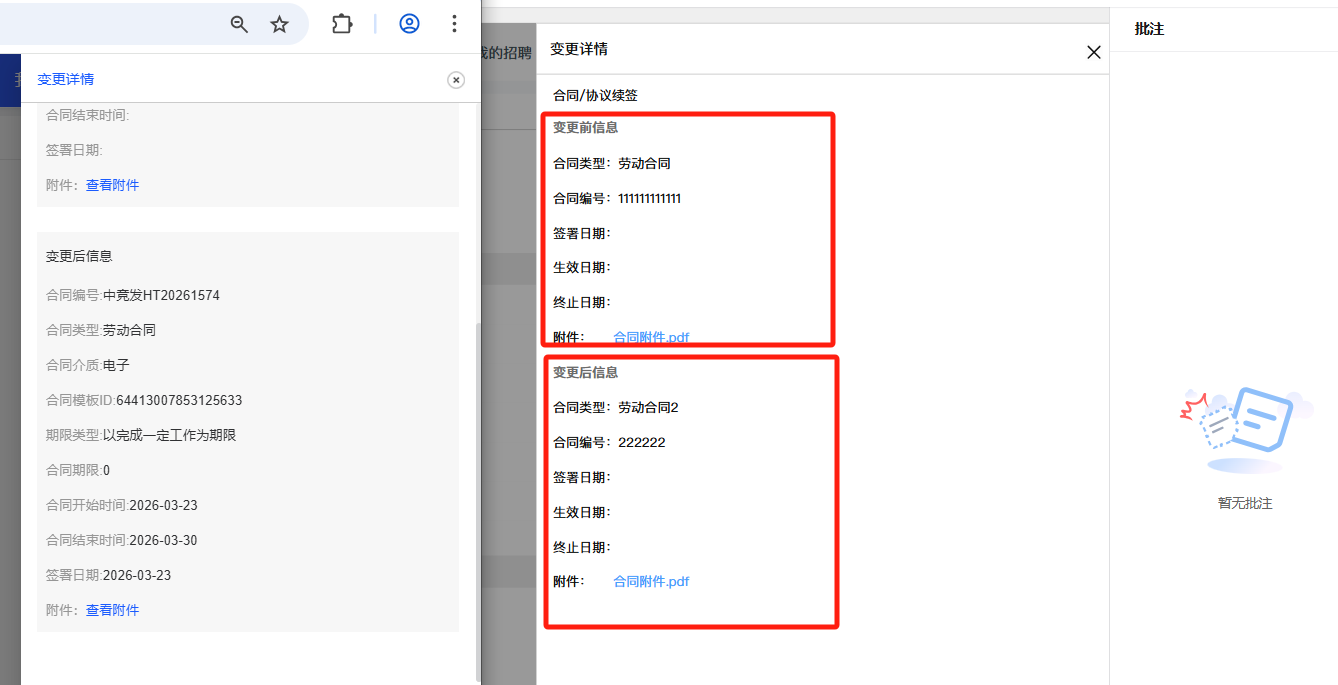Select contract number 中竟发HT20261574

pos(161,295)
